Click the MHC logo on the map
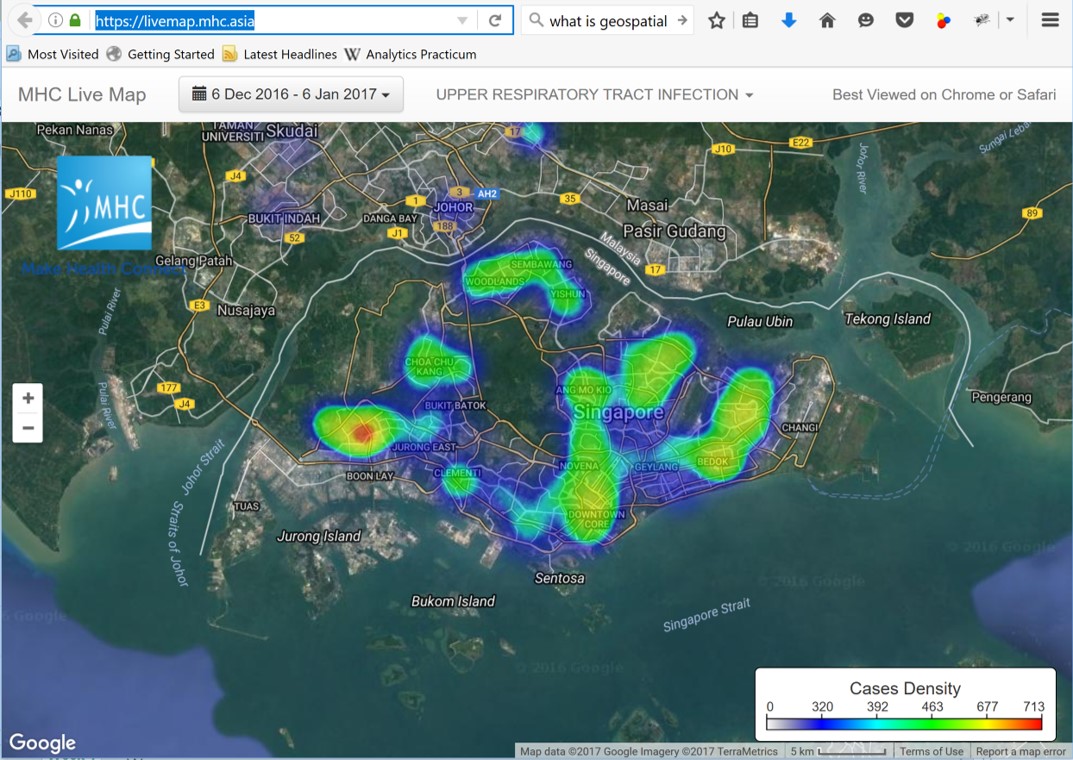Image resolution: width=1073 pixels, height=760 pixels. pos(104,203)
